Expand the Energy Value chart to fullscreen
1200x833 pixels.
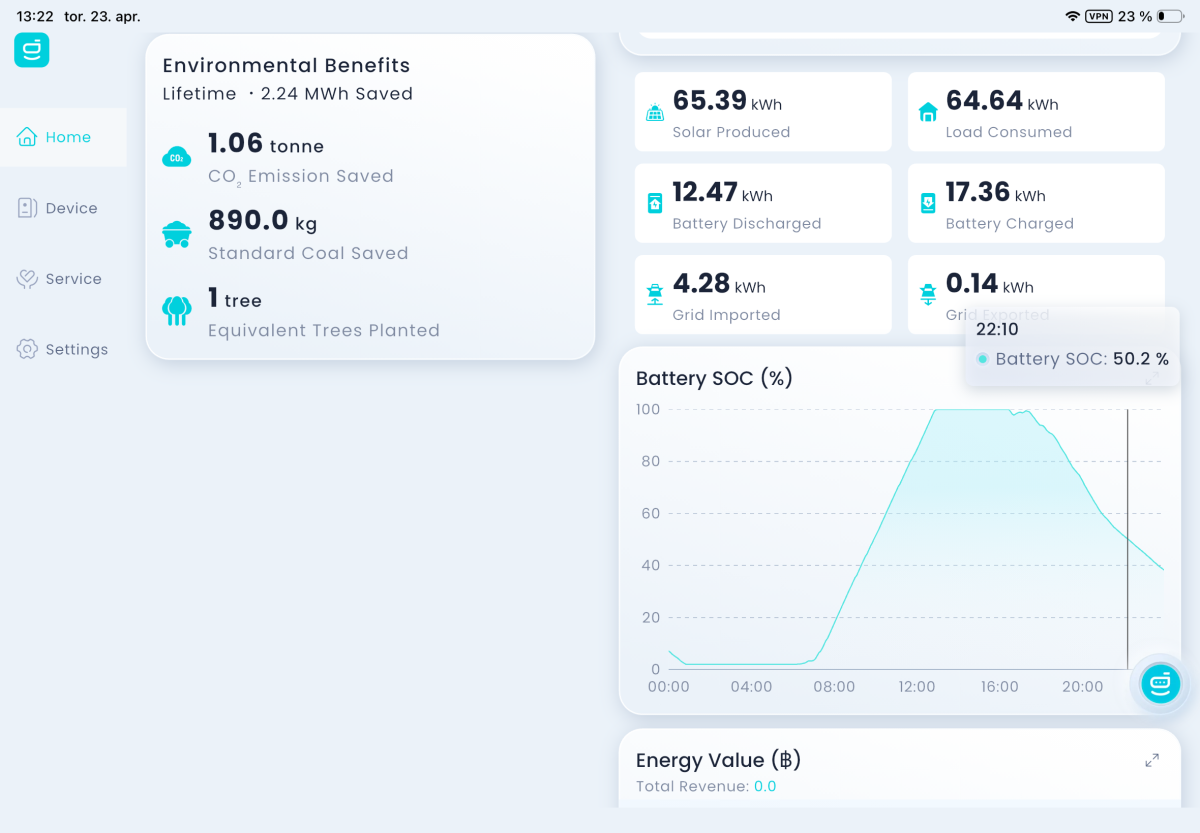(x=1152, y=761)
